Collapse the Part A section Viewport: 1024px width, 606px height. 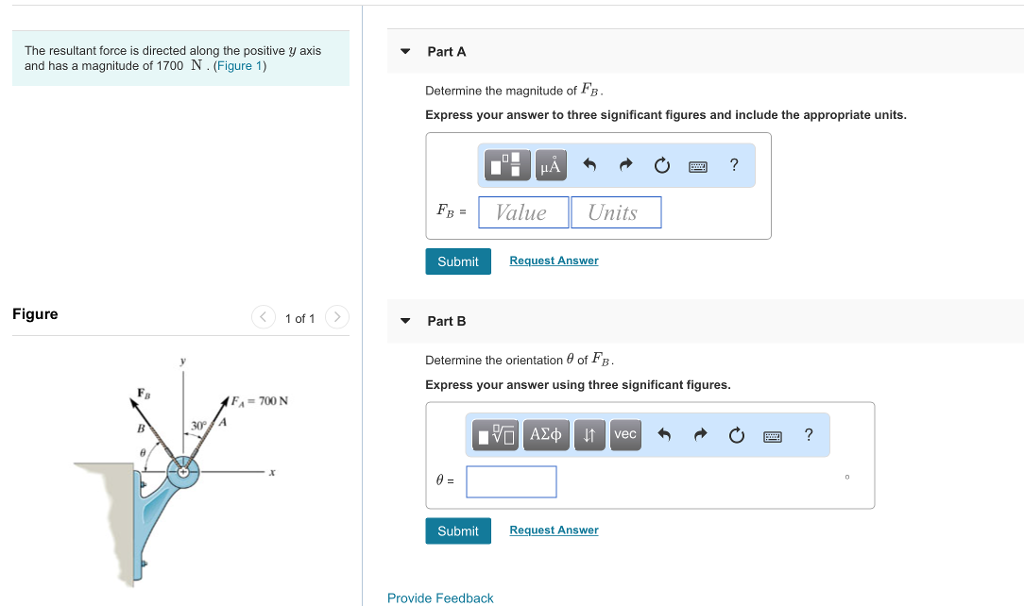pyautogui.click(x=404, y=51)
